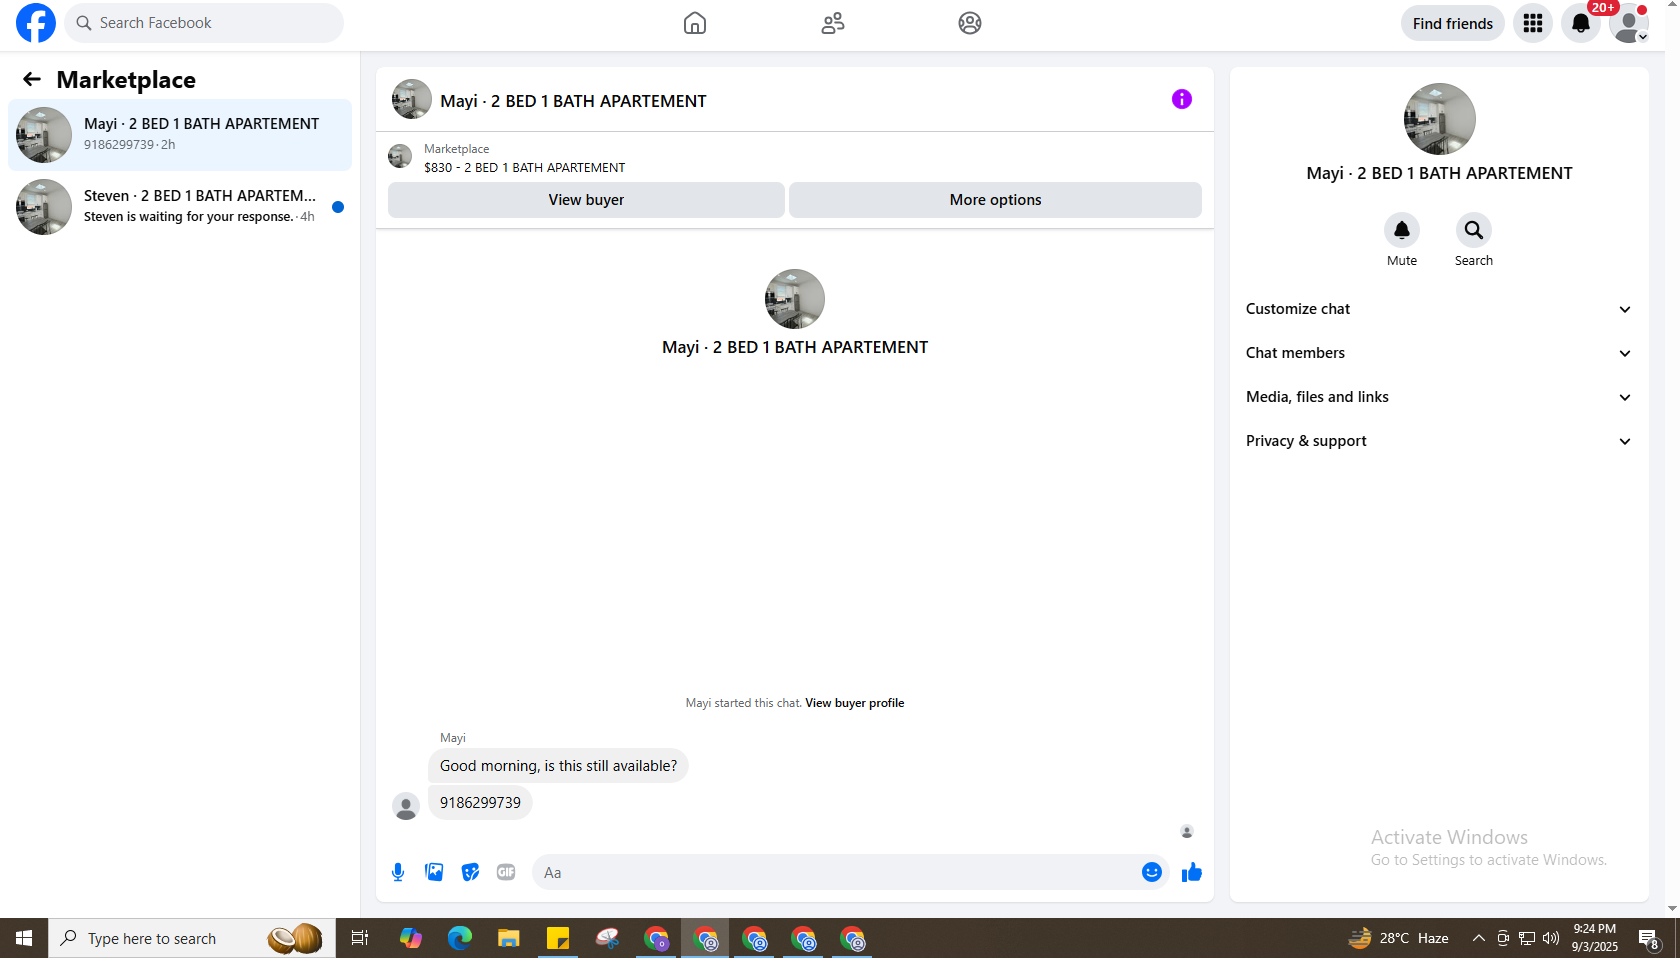Expand the Chat members section

1439,353
